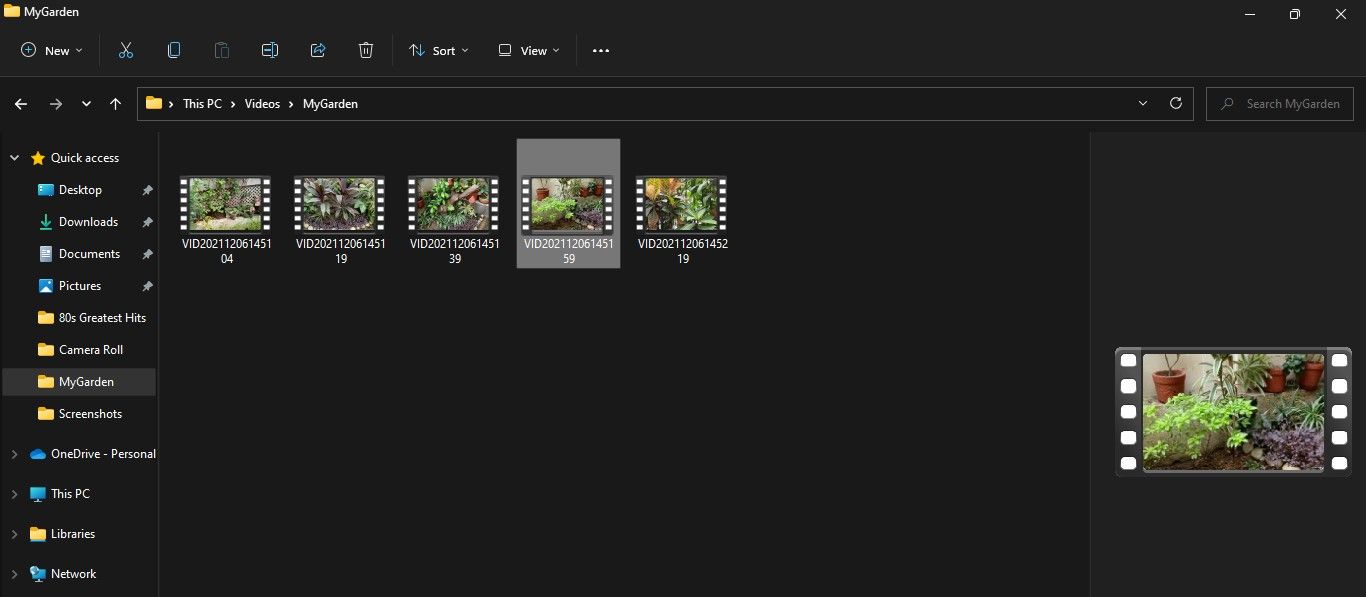1366x597 pixels.
Task: Open Downloads in Quick access
Action: (x=88, y=222)
